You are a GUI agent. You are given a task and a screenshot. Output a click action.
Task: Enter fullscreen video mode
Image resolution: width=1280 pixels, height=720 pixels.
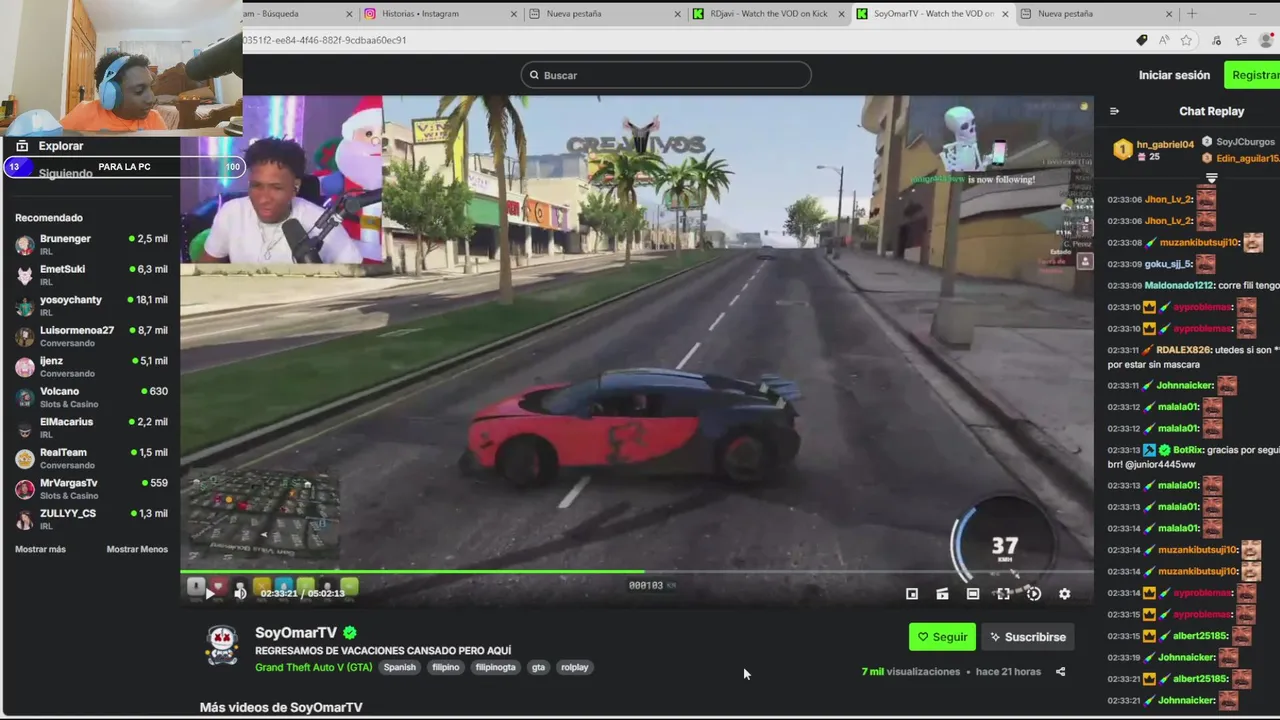point(1003,594)
